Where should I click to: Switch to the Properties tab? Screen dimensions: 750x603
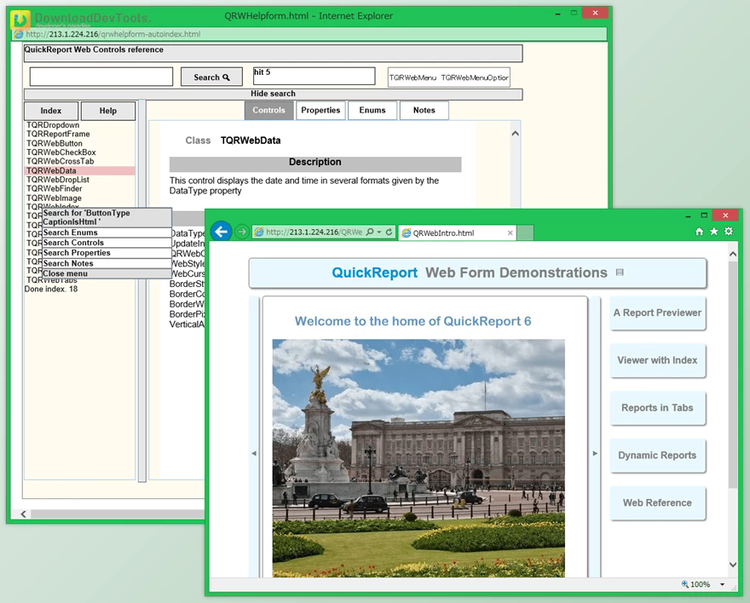click(320, 110)
